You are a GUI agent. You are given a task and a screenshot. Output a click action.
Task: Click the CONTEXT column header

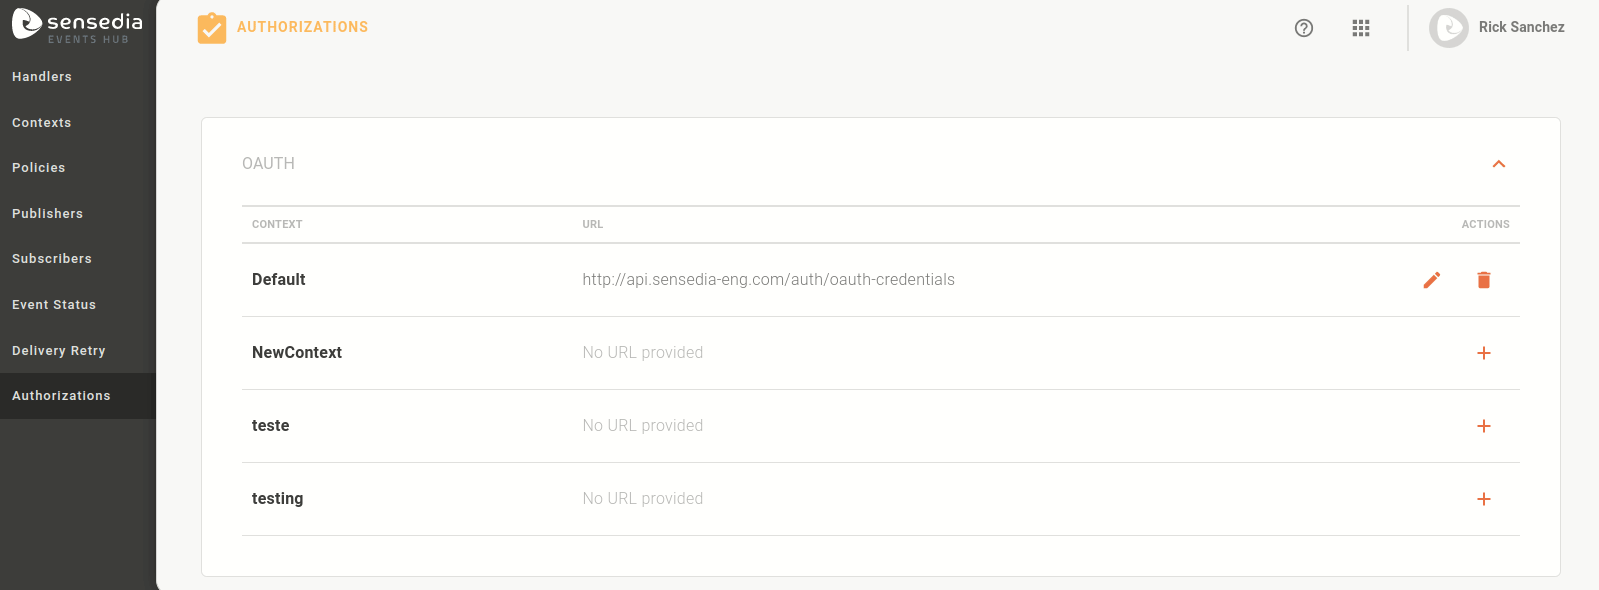coord(277,224)
